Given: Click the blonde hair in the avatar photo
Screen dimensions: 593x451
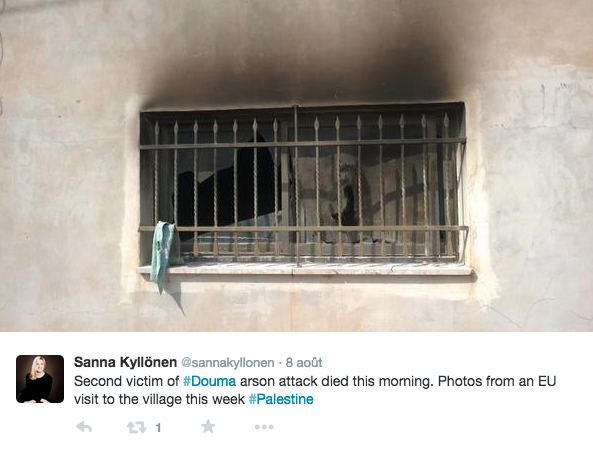Looking at the screenshot, I should point(38,367).
